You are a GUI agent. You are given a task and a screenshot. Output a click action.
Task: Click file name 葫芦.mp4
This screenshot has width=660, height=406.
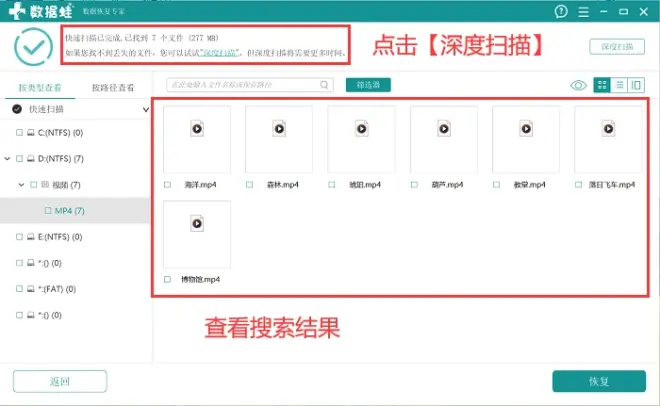[447, 185]
